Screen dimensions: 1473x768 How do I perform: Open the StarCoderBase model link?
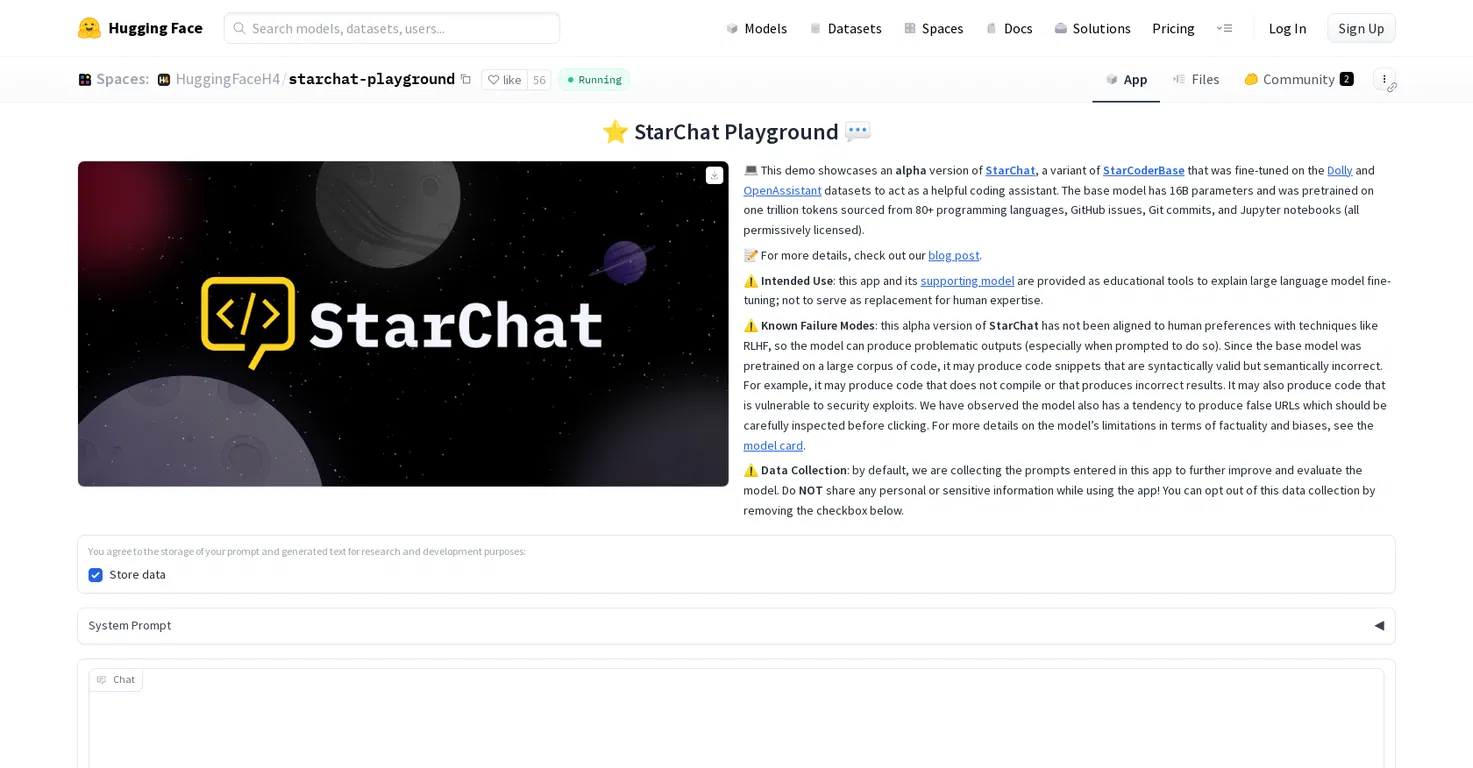(1143, 170)
